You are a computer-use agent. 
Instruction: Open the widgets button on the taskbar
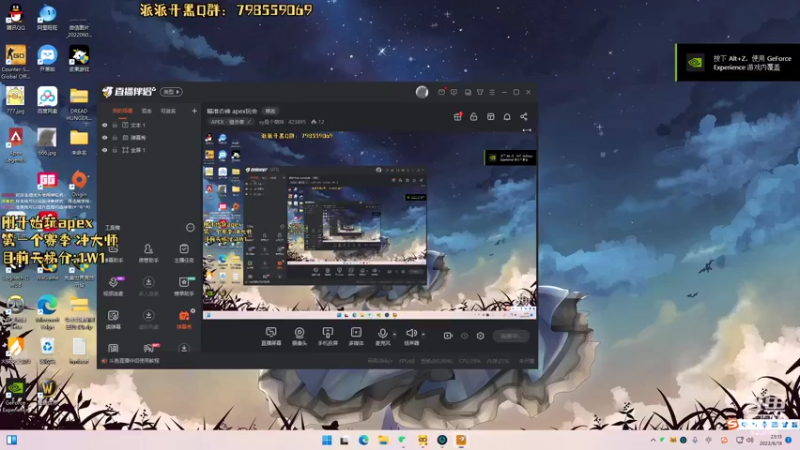click(x=11, y=440)
